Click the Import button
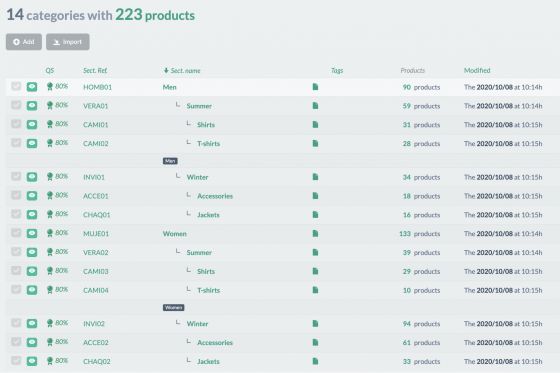The height and width of the screenshot is (373, 560). point(68,42)
